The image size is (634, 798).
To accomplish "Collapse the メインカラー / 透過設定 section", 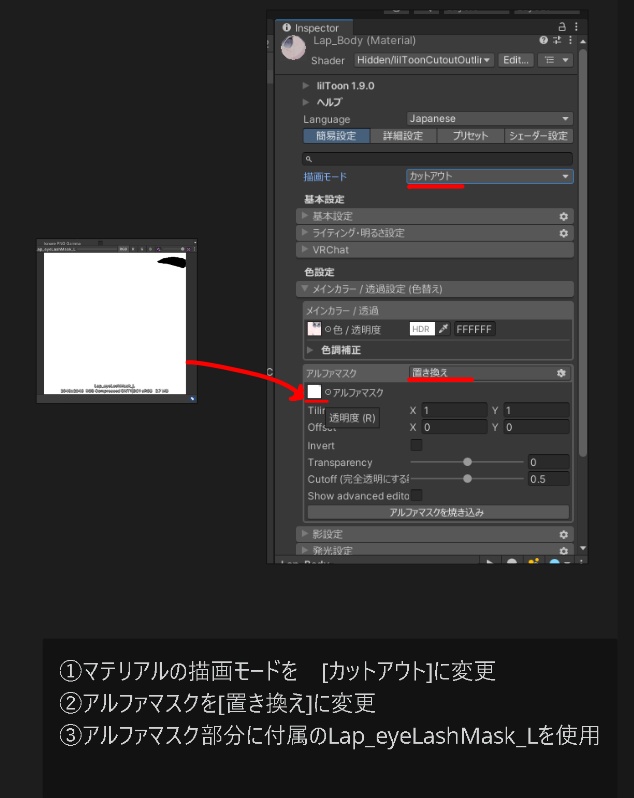I will pyautogui.click(x=435, y=289).
